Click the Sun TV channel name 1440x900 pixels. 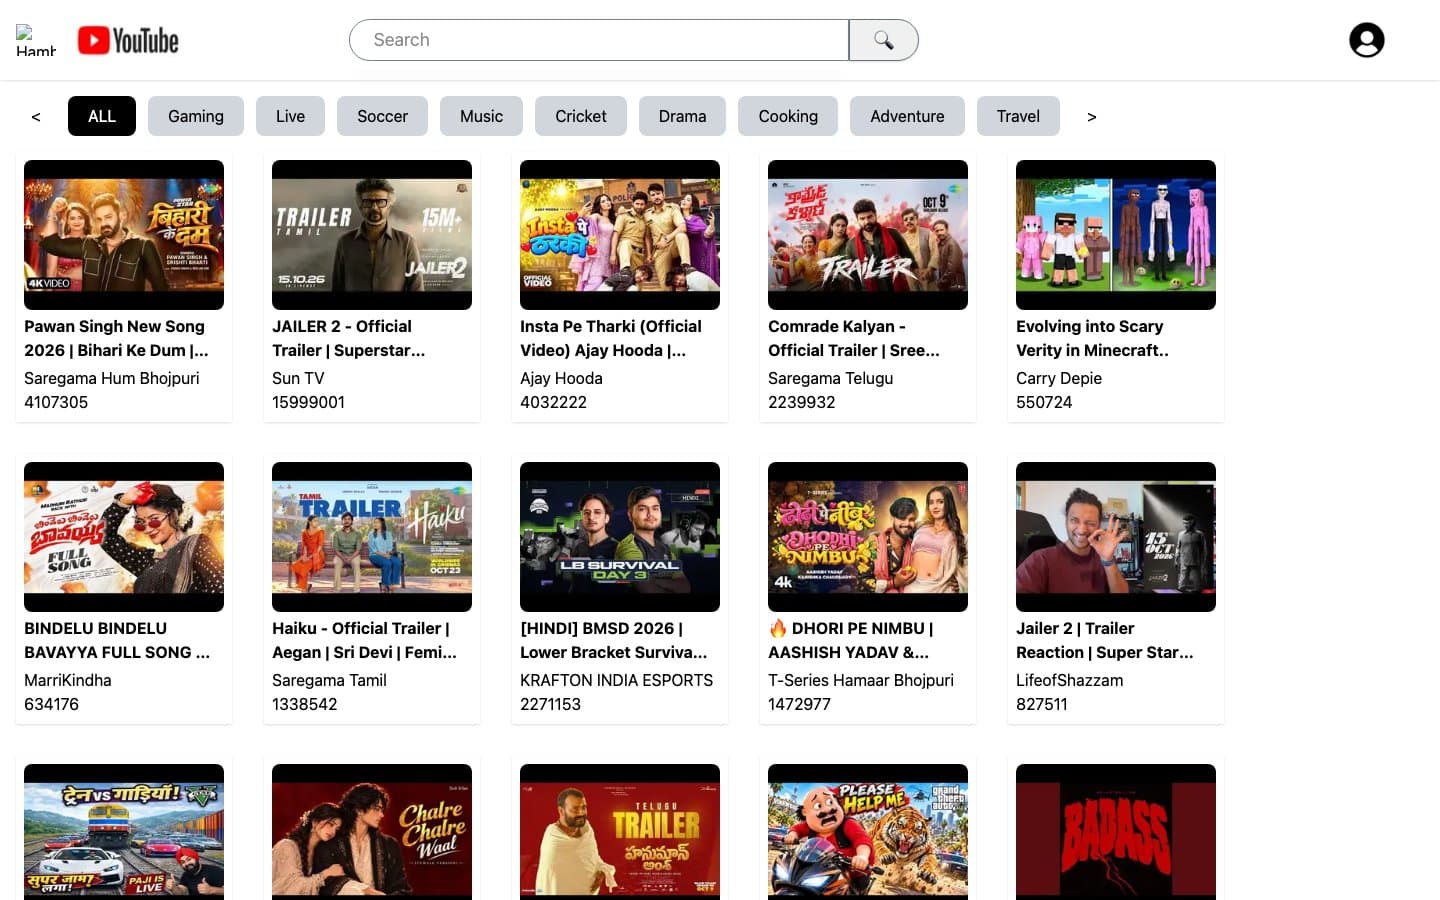click(298, 378)
